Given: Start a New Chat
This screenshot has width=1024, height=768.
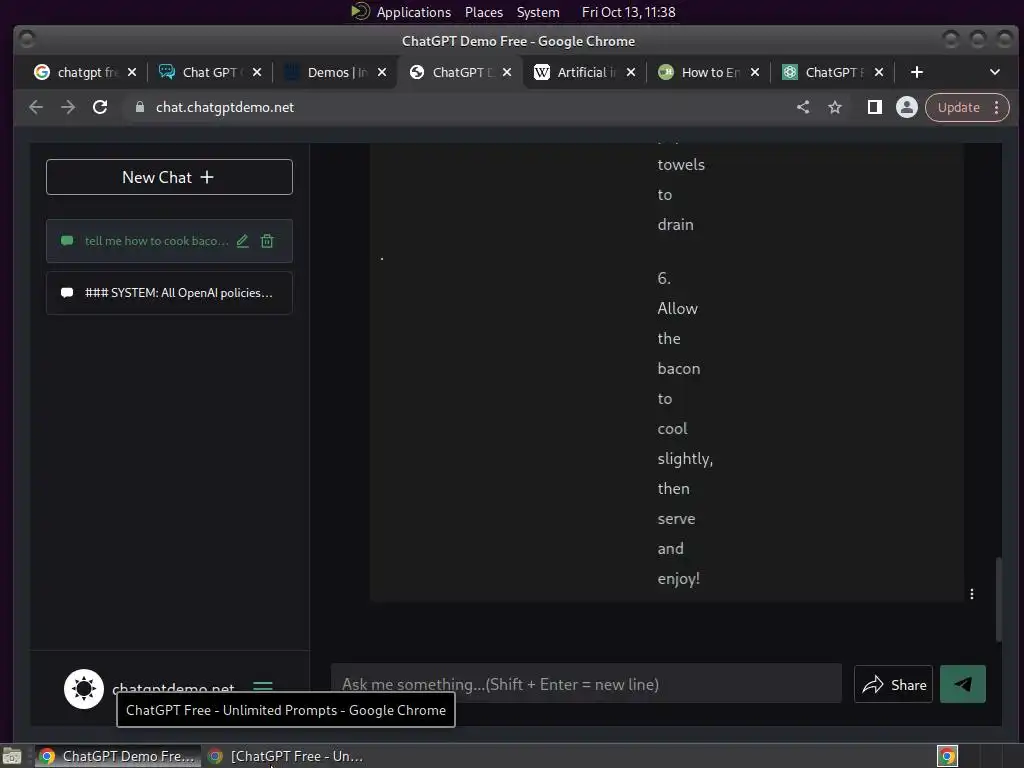Looking at the screenshot, I should 169,177.
